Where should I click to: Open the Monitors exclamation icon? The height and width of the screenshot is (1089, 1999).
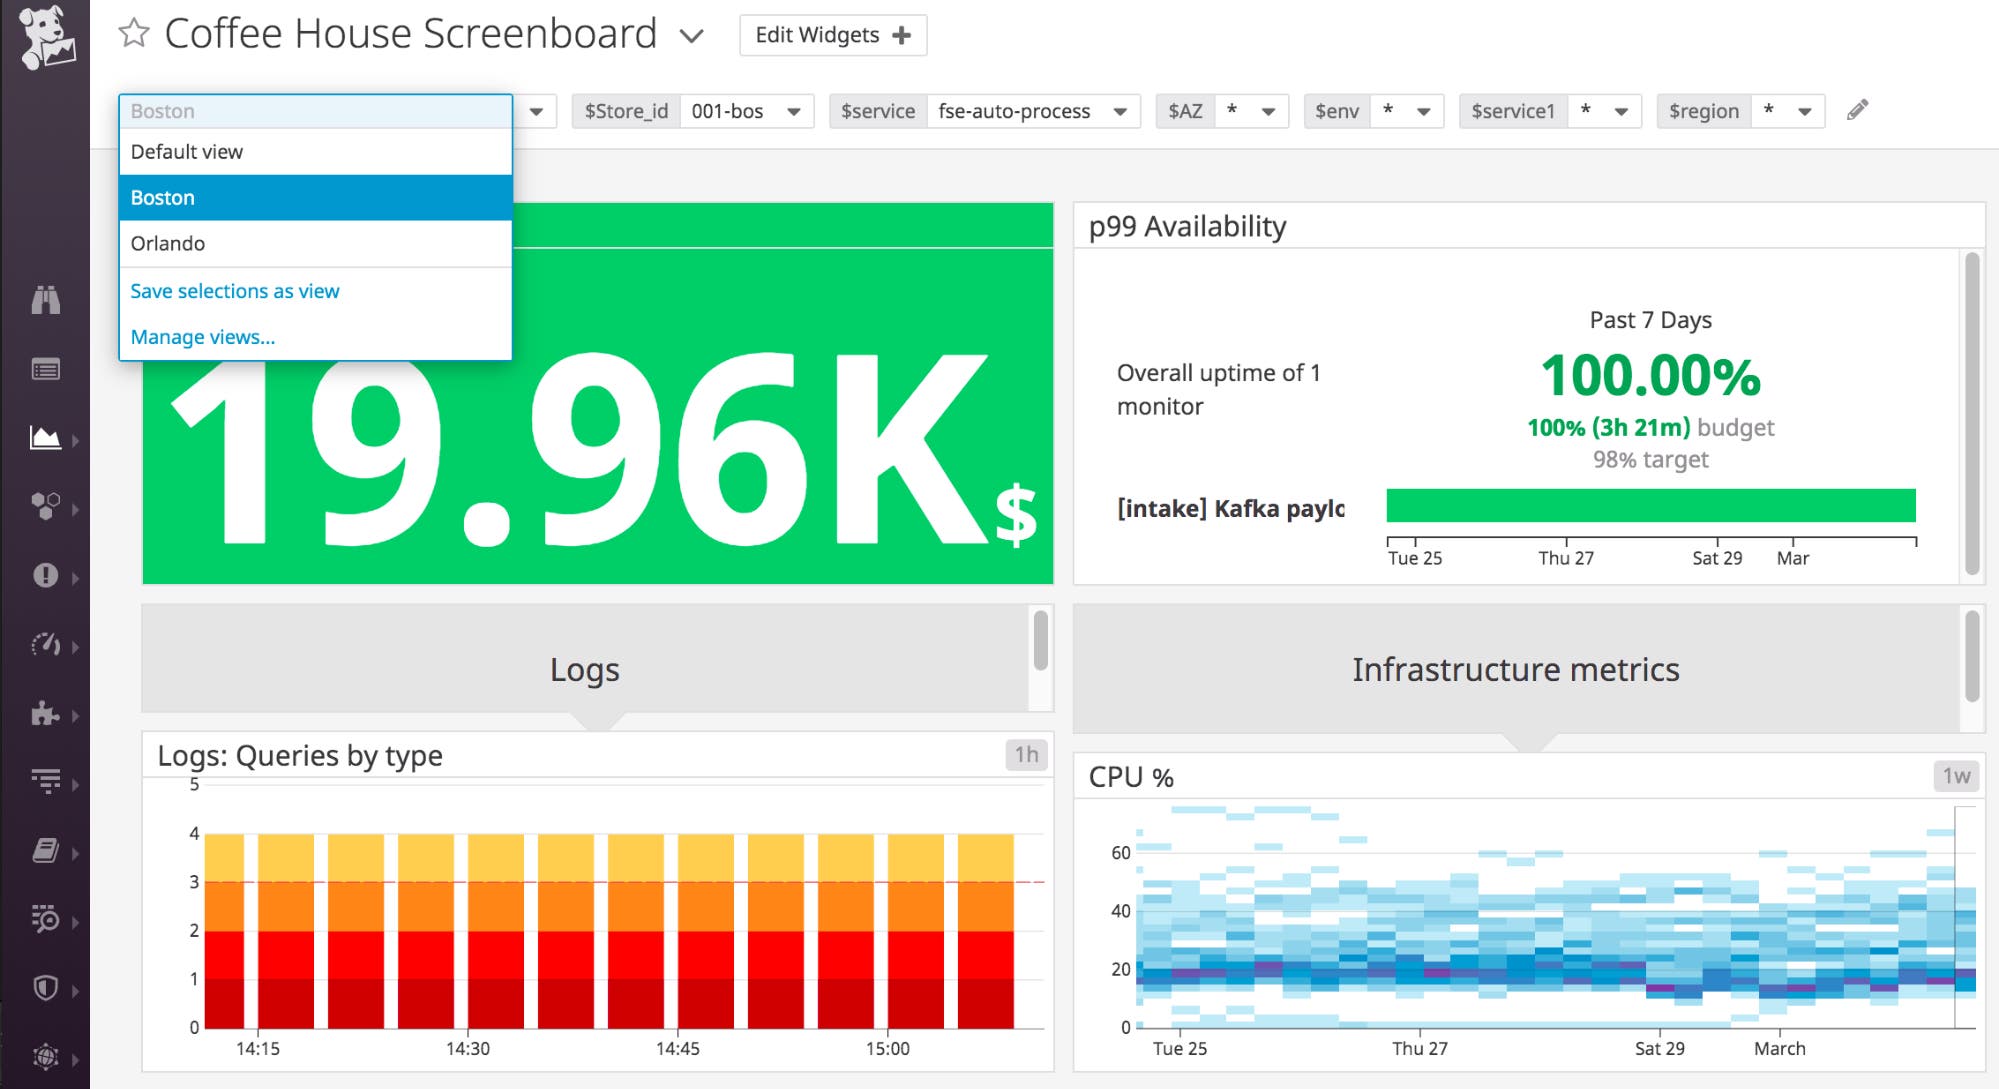tap(45, 576)
